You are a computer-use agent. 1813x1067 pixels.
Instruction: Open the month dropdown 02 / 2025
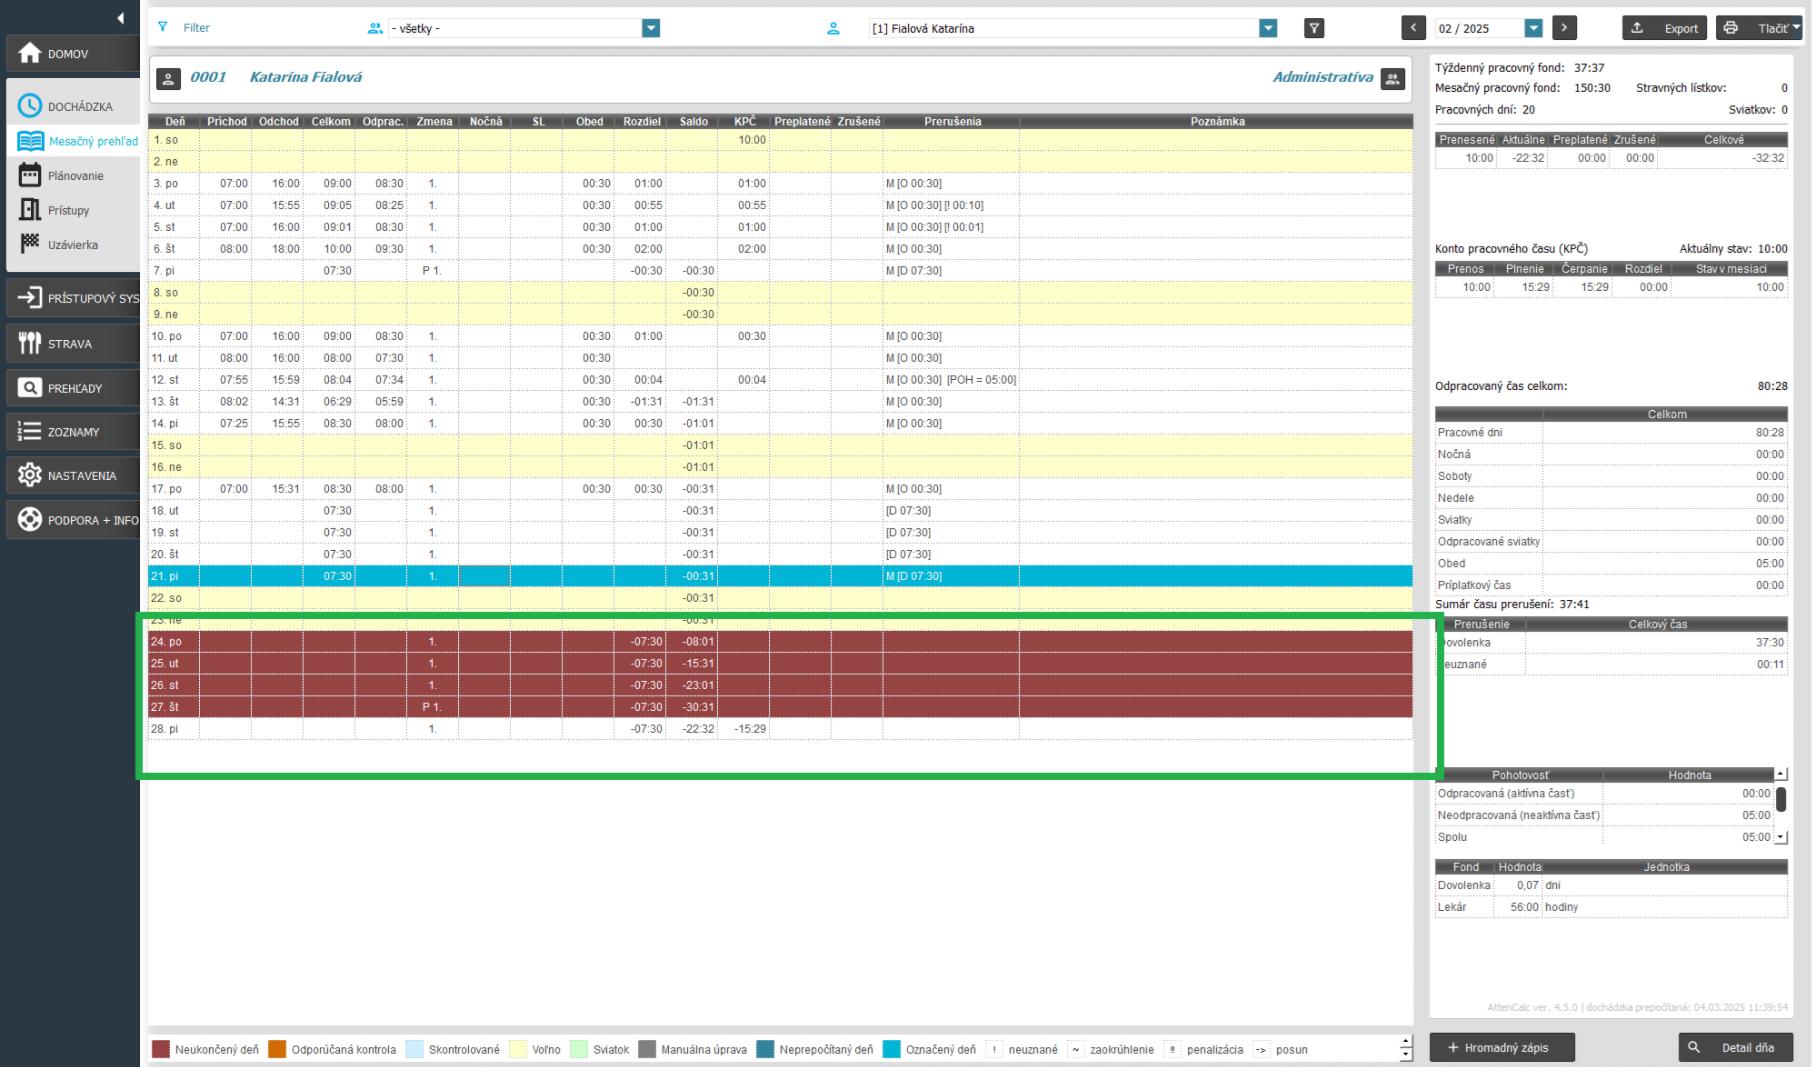coord(1533,29)
